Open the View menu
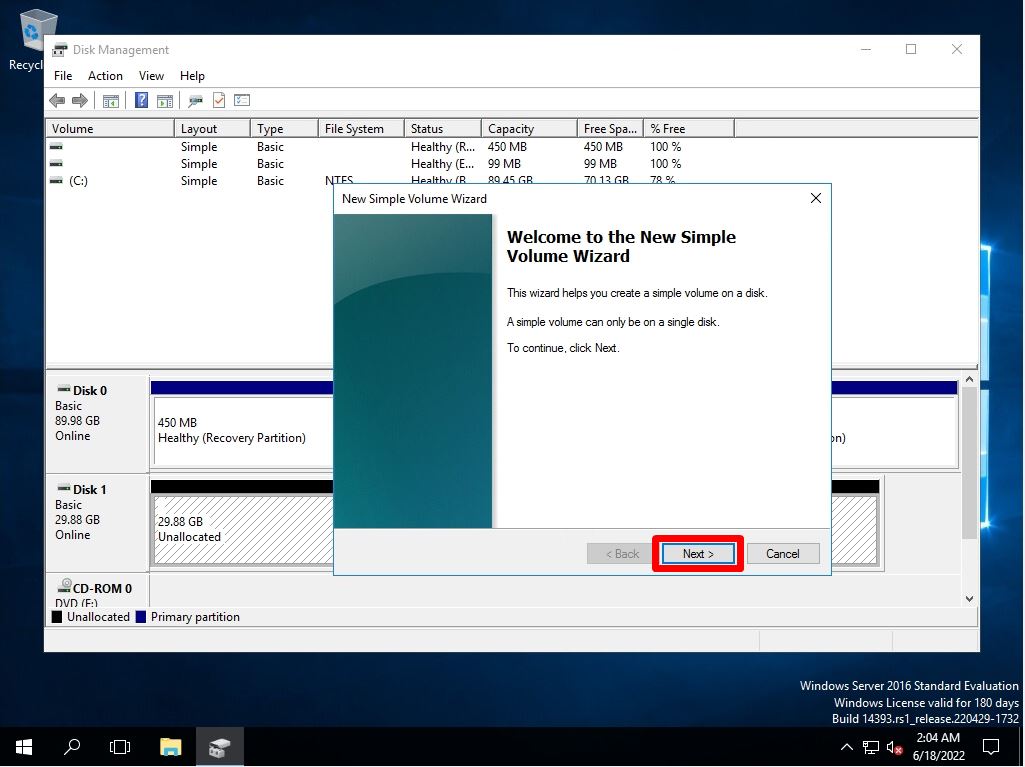This screenshot has width=1025, height=767. tap(151, 75)
